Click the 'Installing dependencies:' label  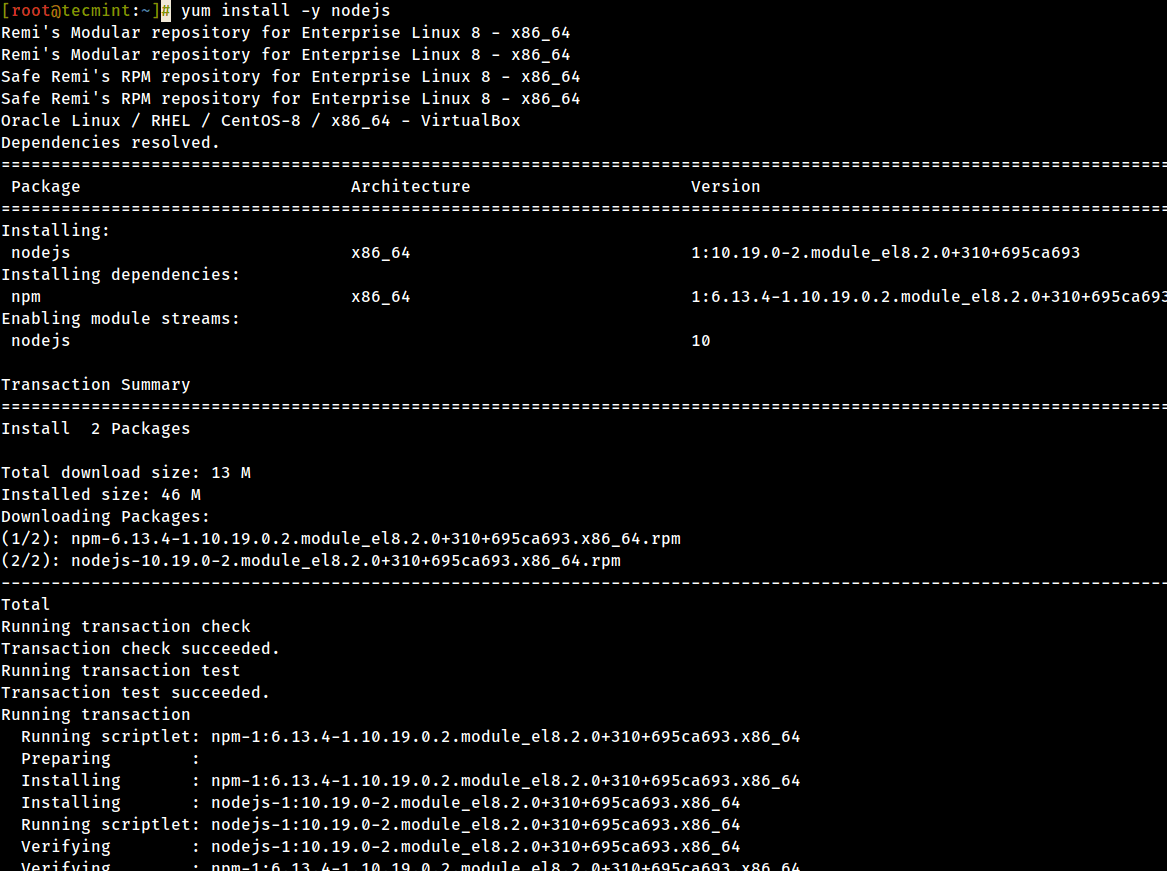(x=121, y=275)
